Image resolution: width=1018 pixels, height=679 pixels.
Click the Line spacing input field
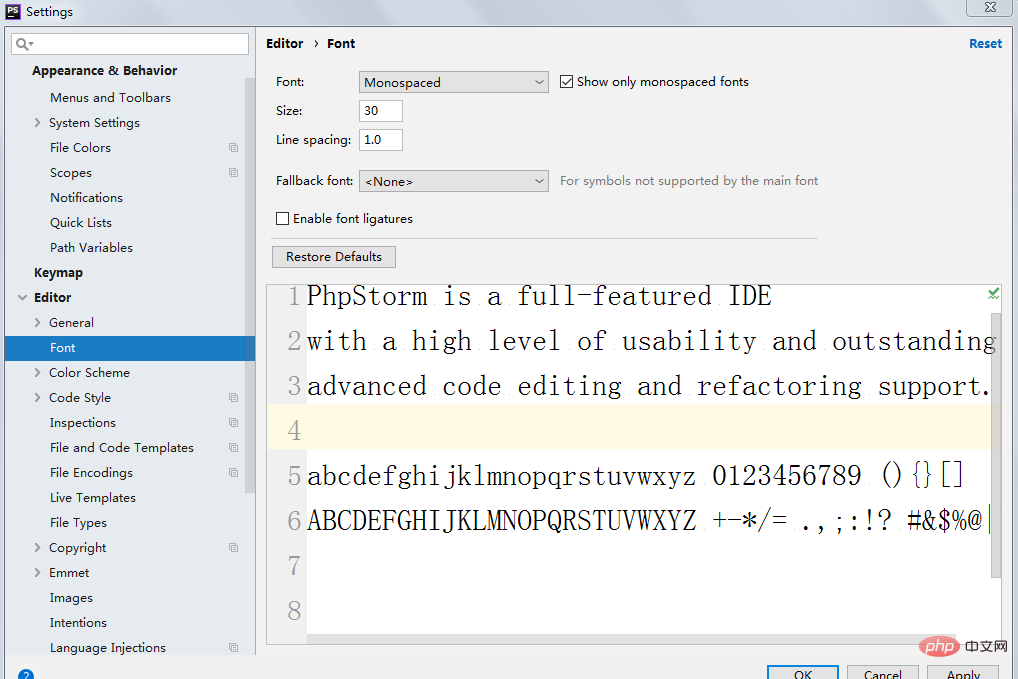[x=380, y=140]
